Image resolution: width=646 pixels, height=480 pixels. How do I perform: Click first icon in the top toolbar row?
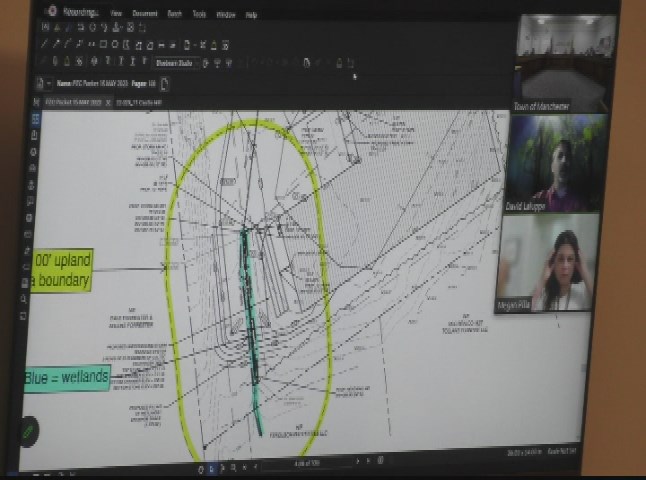point(46,27)
